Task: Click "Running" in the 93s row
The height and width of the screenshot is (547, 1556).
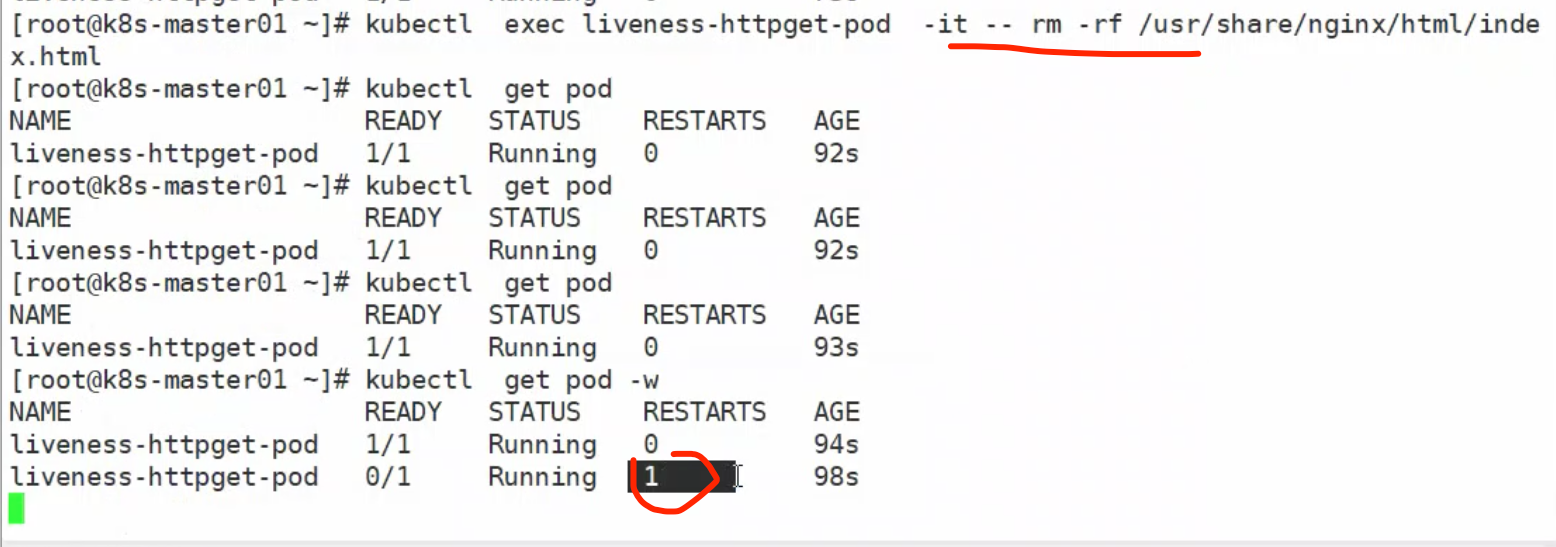Action: (542, 347)
